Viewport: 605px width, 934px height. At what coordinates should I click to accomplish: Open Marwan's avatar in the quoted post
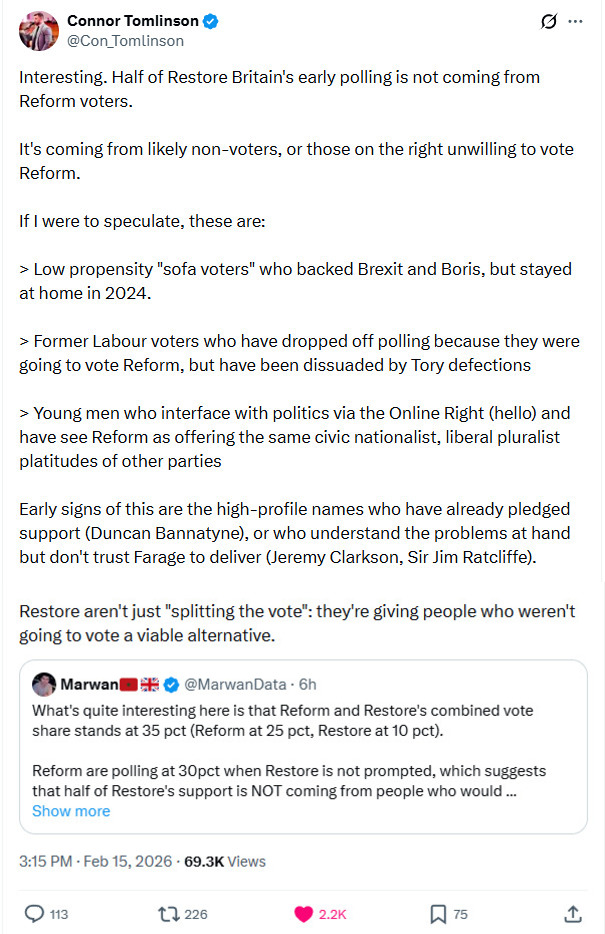[x=43, y=684]
